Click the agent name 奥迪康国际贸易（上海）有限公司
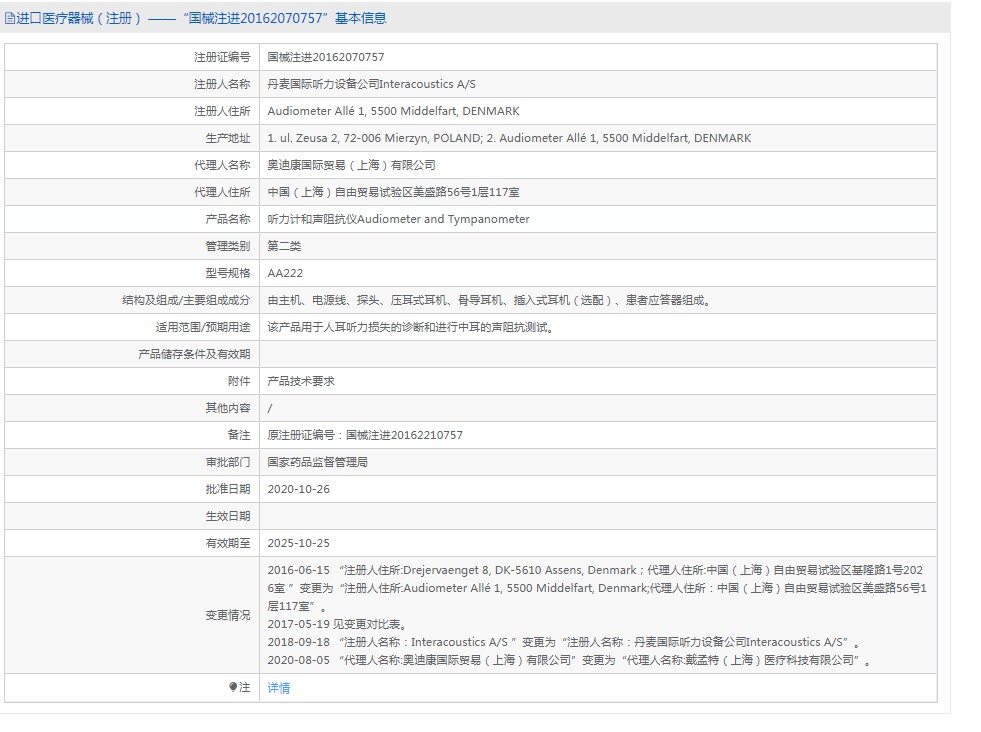 (351, 165)
